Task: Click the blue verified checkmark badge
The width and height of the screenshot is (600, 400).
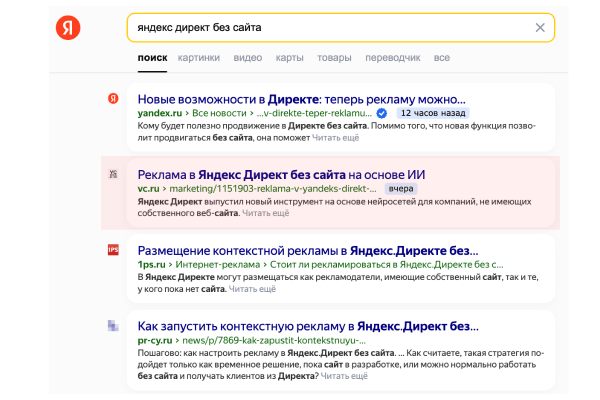Action: click(382, 113)
